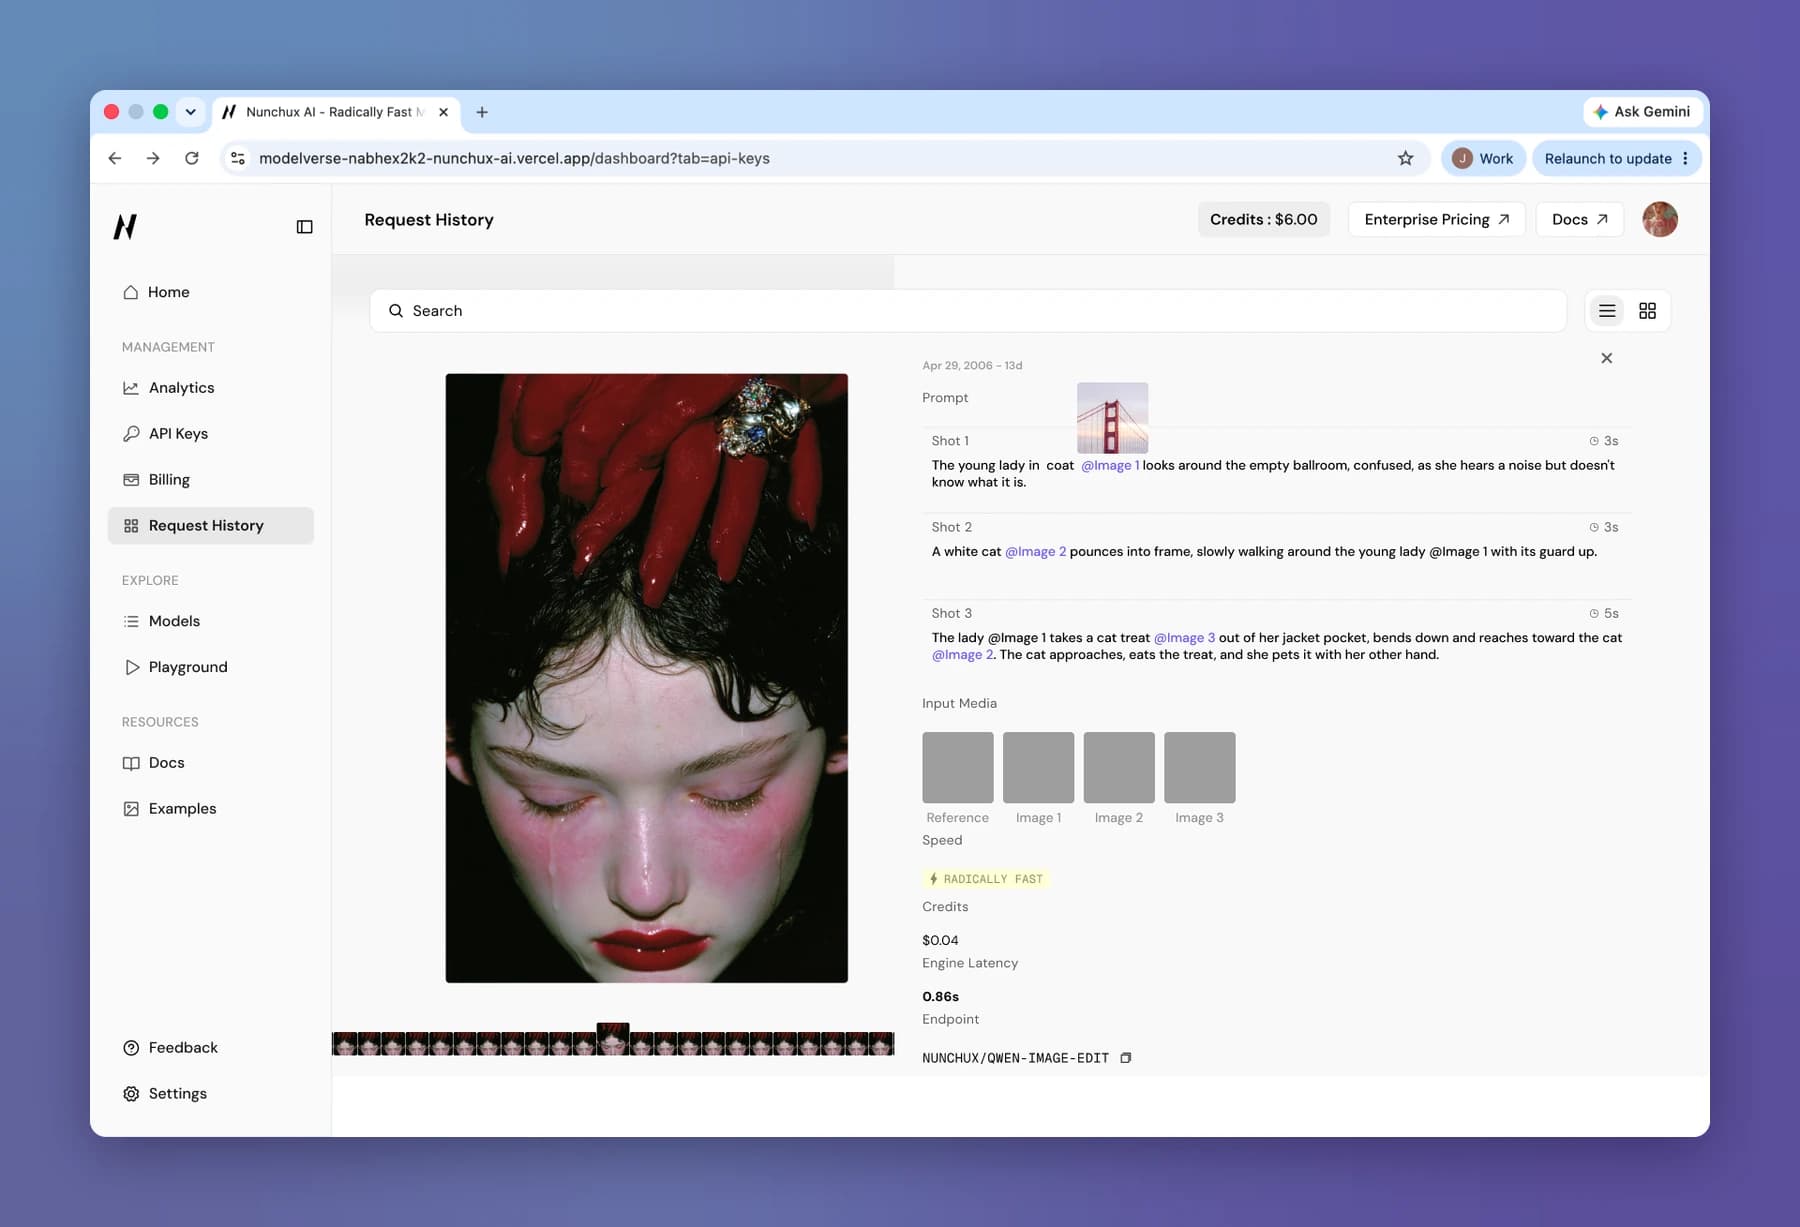Viewport: 1800px width, 1227px height.
Task: Focus the Search input field
Action: [x=967, y=311]
